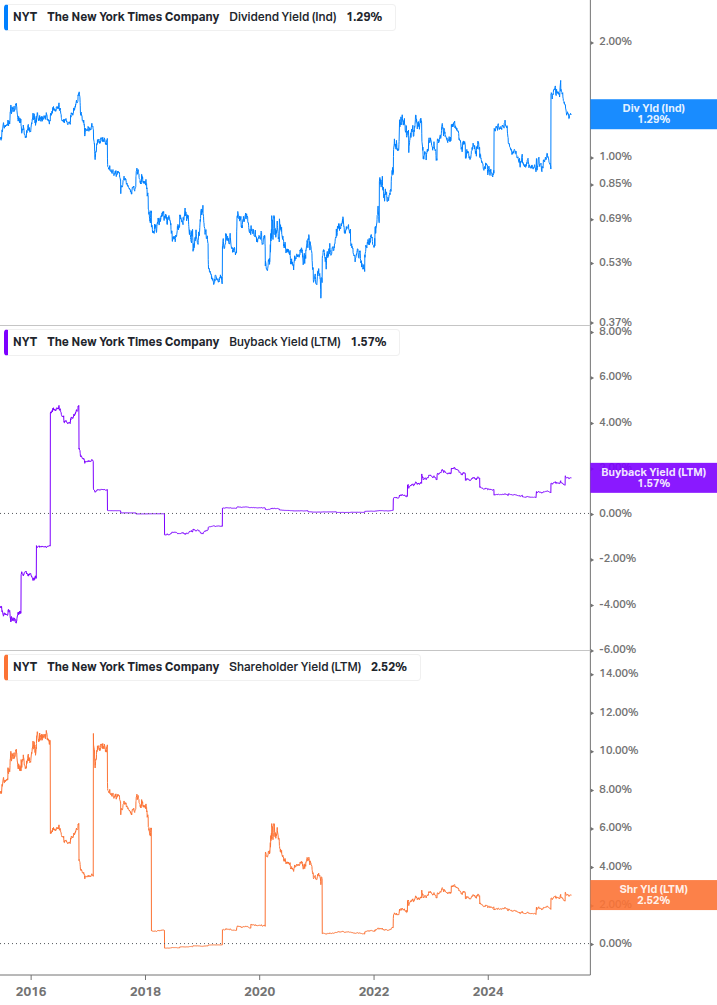Click the 2018 label on the time axis
The image size is (717, 1005).
point(145,992)
